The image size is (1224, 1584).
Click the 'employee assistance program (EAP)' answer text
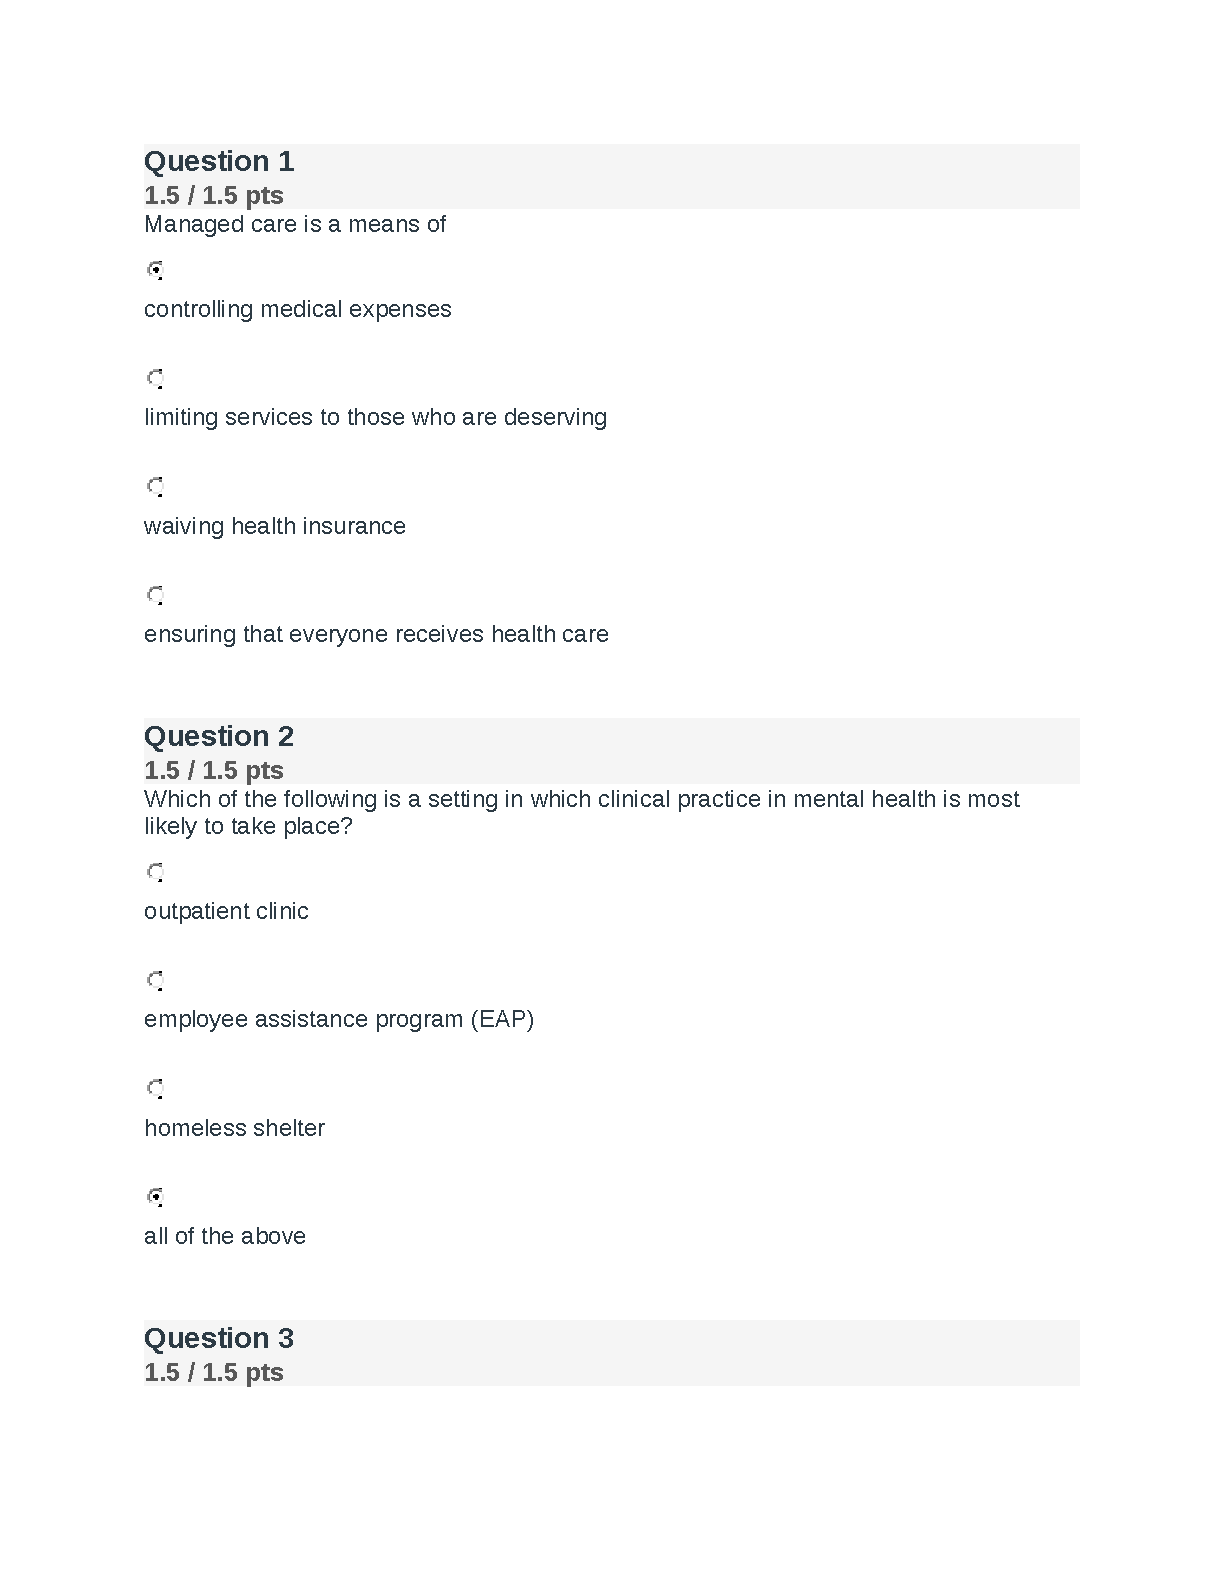339,1019
